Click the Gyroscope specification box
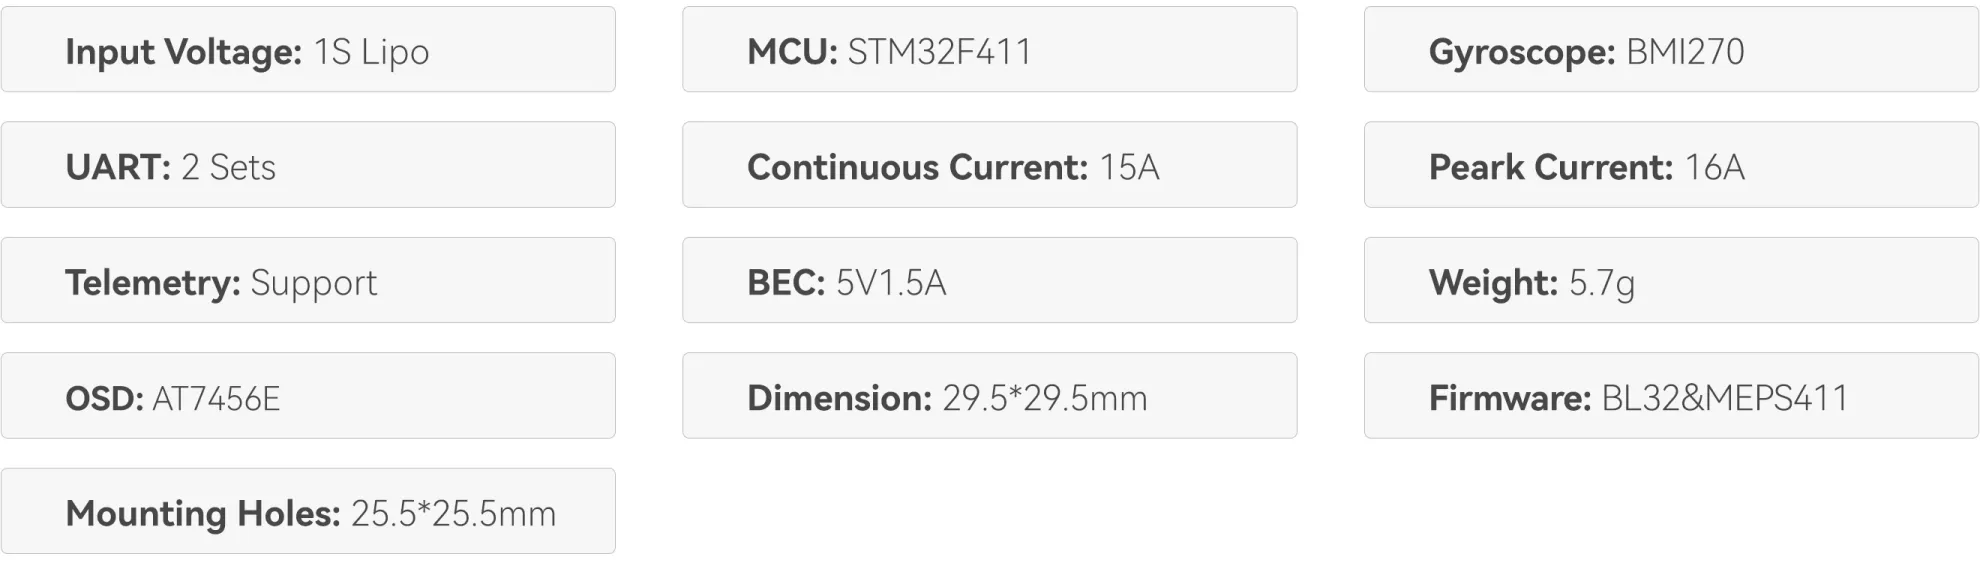Screen dimensions: 1980x563 [x=1671, y=50]
